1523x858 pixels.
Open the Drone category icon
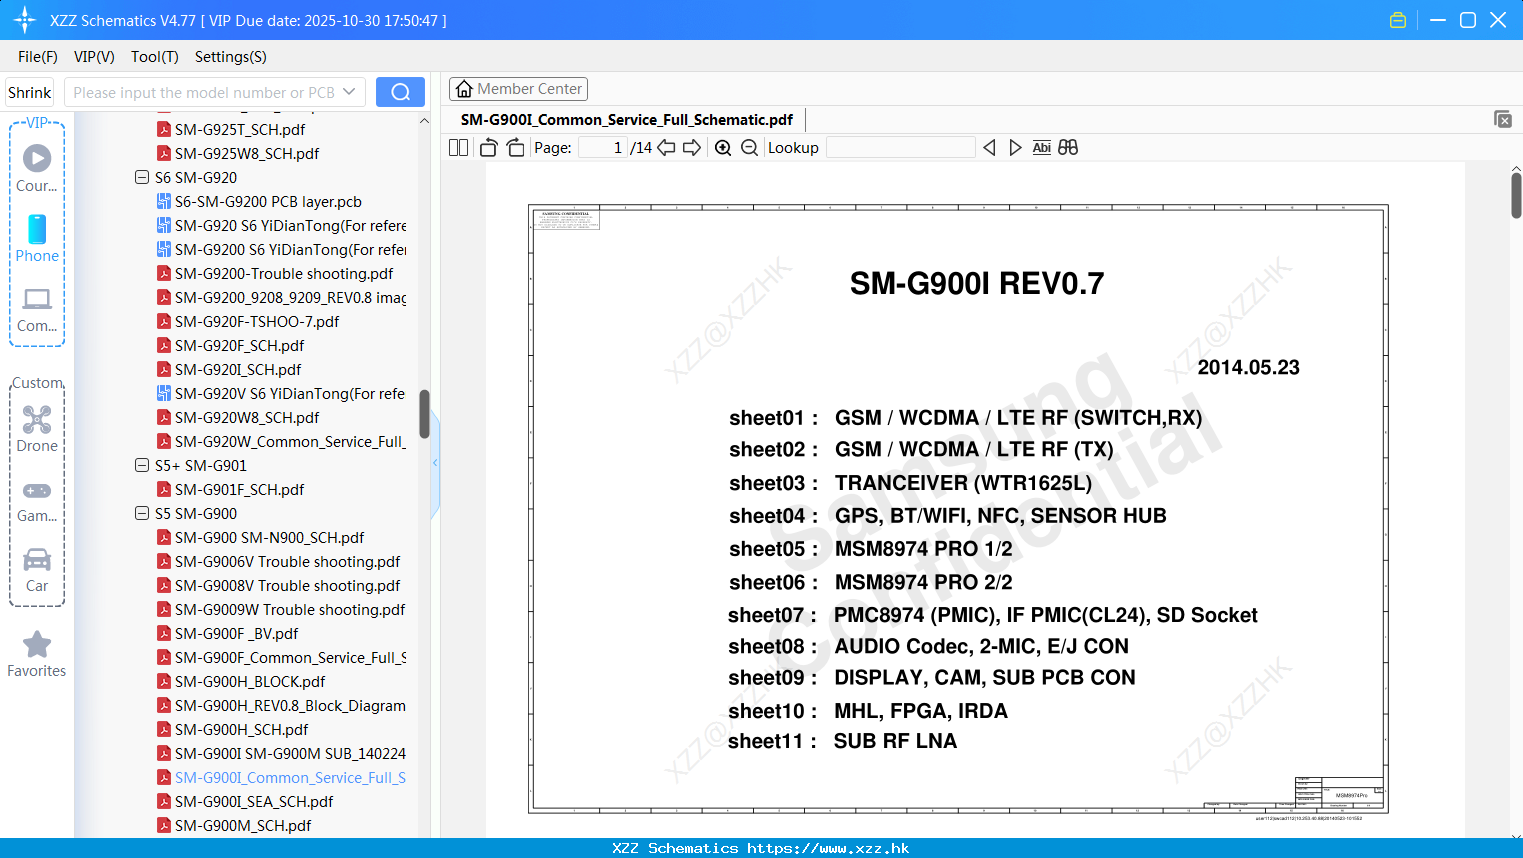37,419
